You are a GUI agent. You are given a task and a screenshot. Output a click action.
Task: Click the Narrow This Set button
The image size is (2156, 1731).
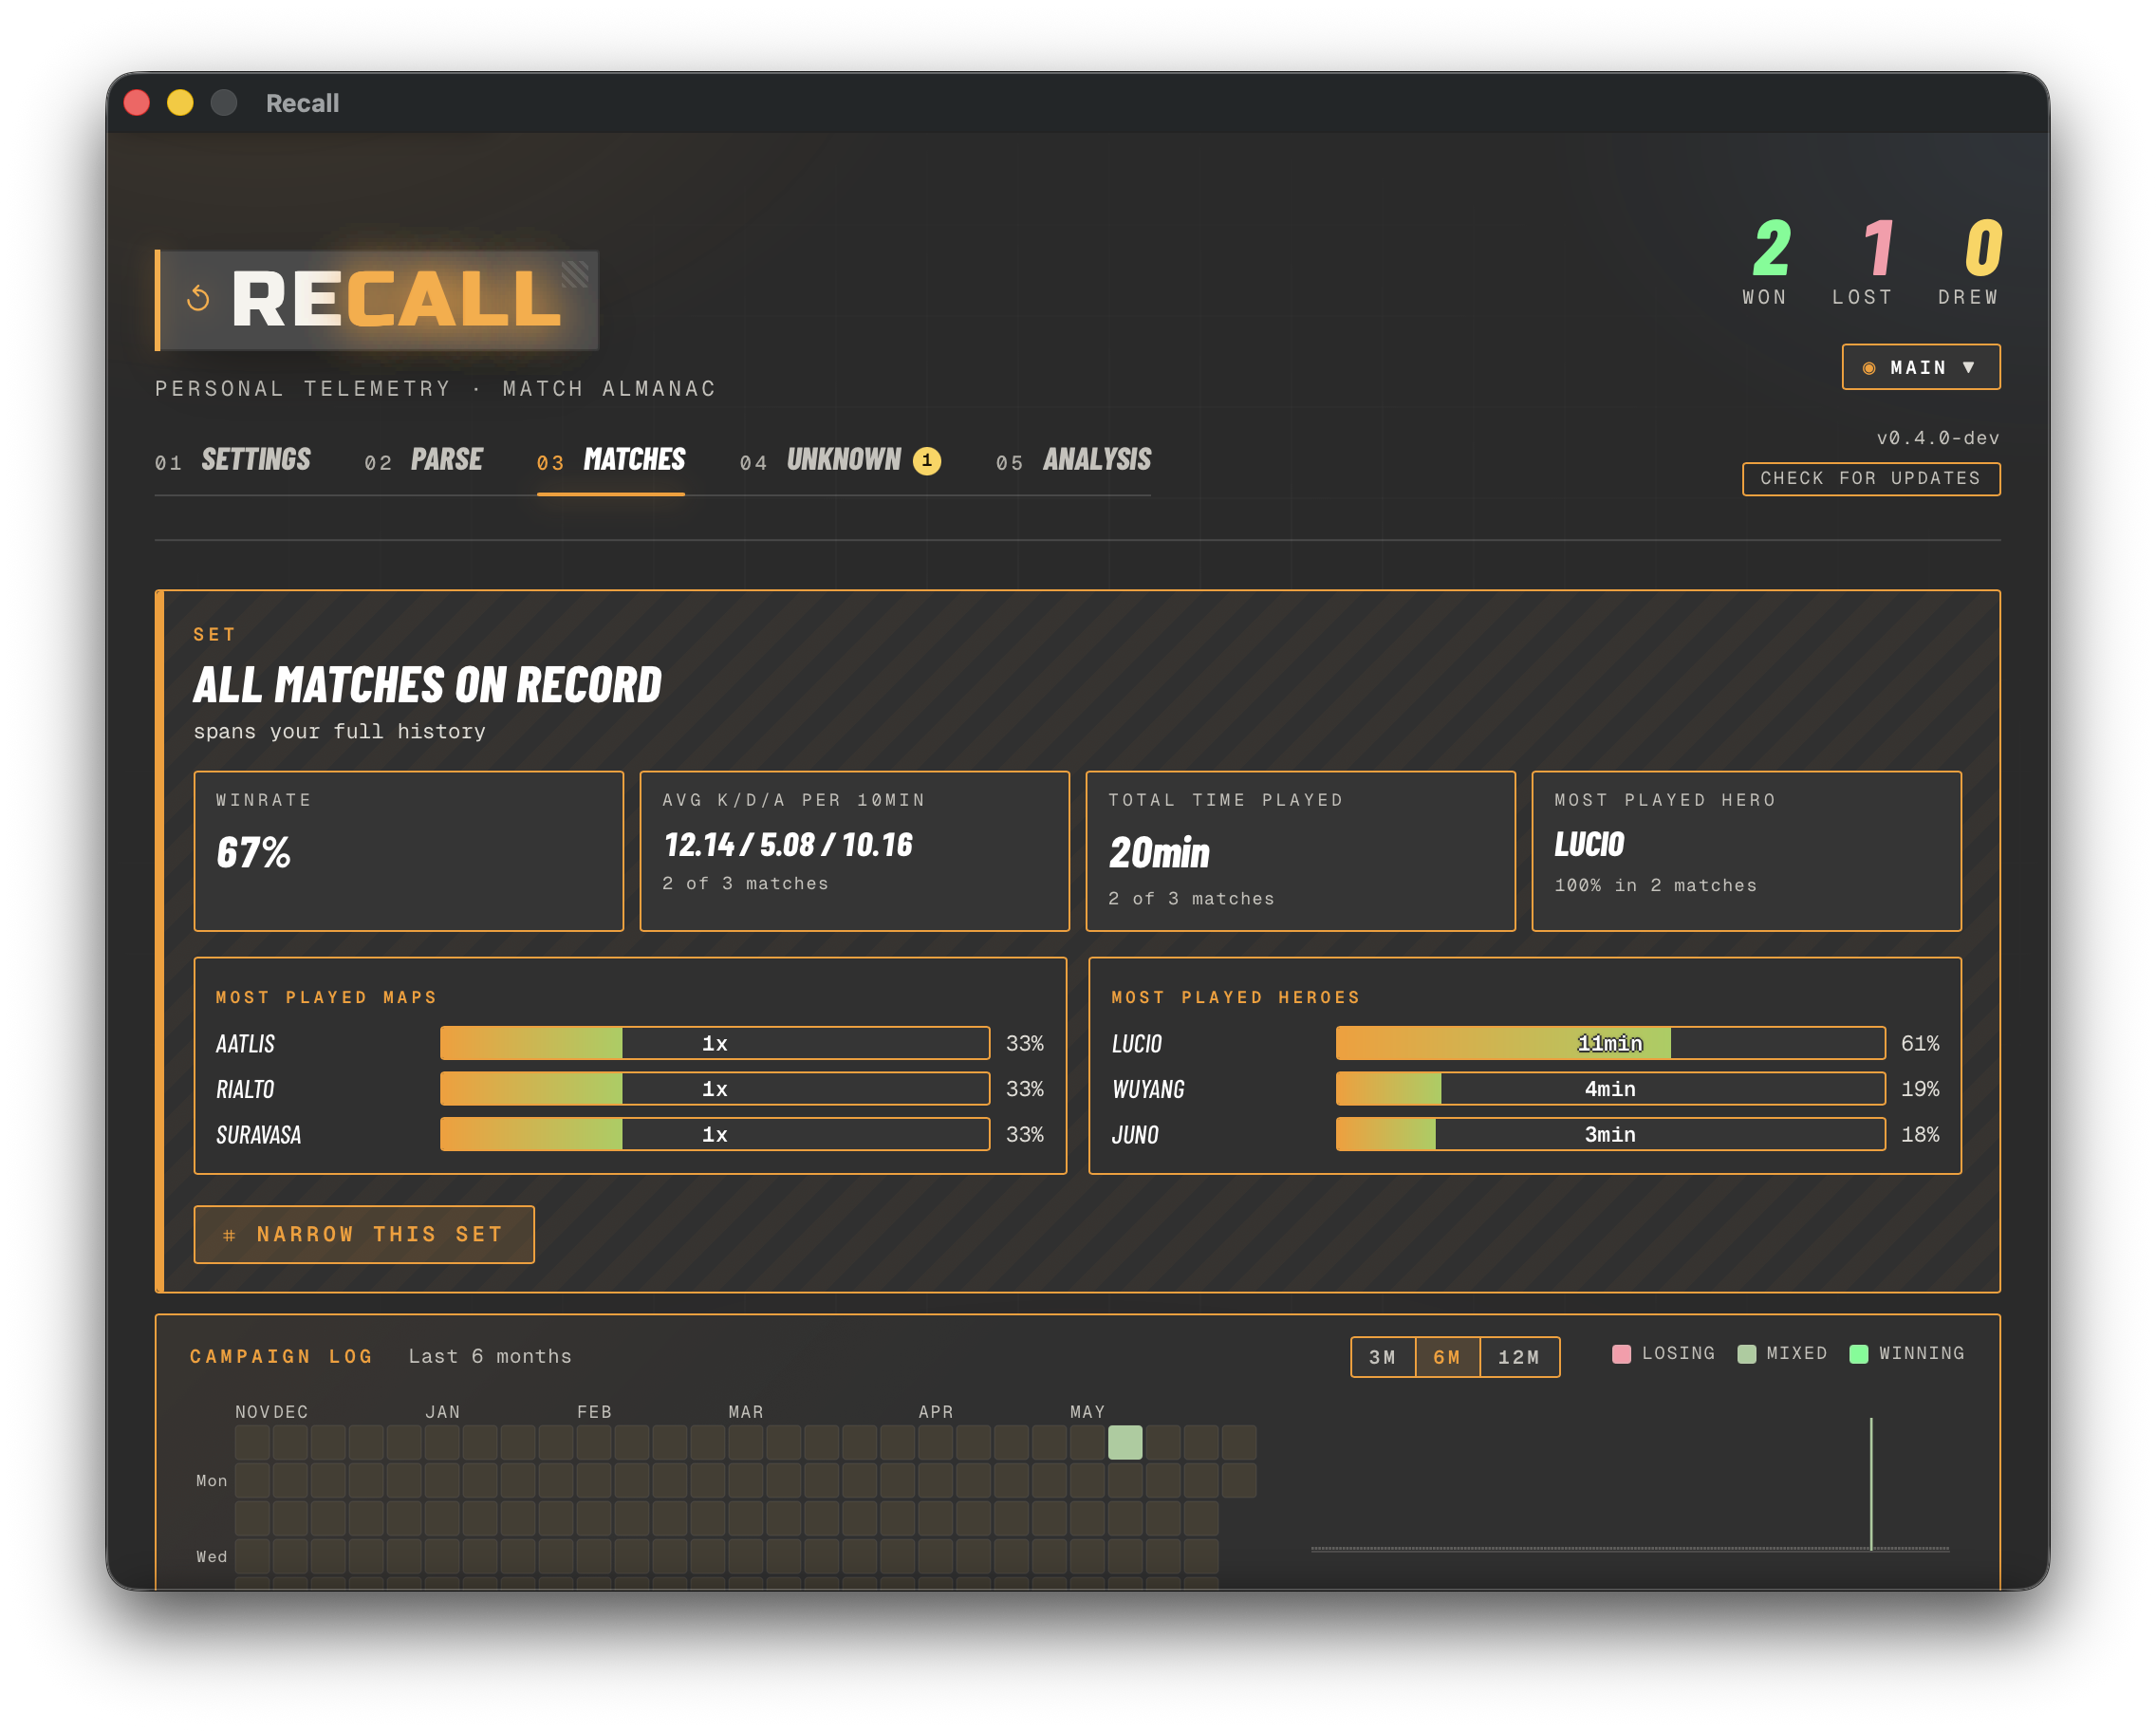coord(364,1234)
